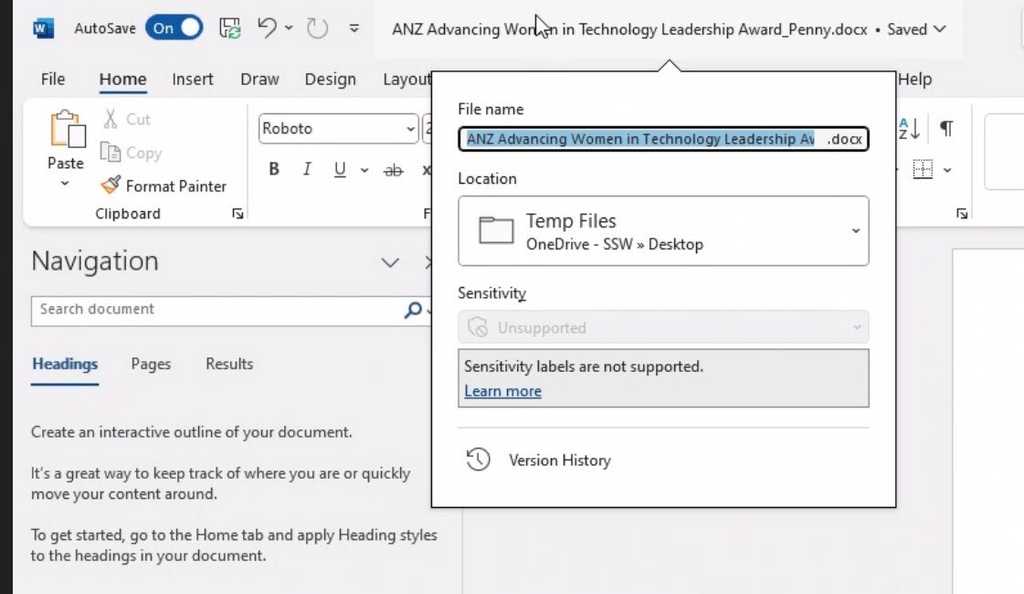Click the Version History option
This screenshot has height=594, width=1024.
pos(559,460)
